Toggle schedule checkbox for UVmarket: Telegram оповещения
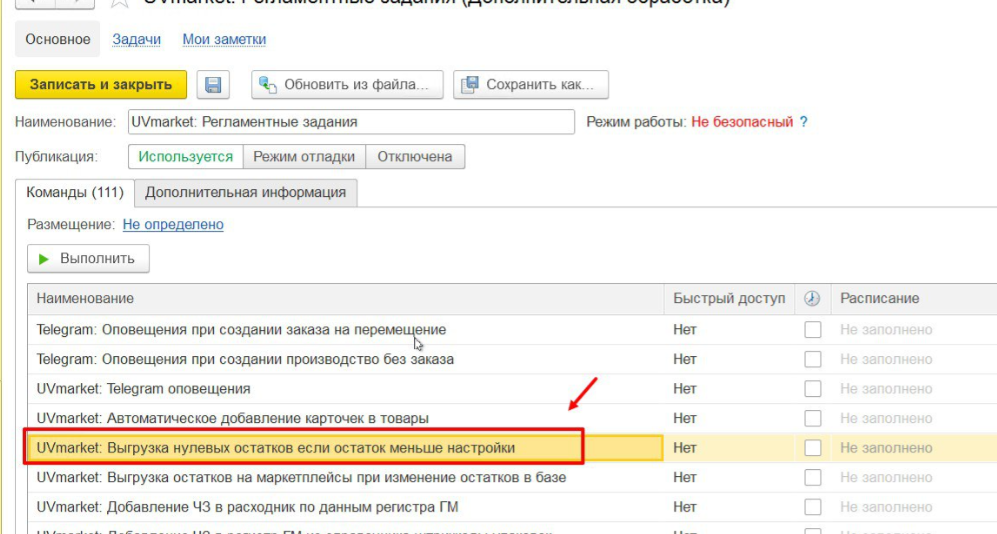997x534 pixels. [813, 389]
